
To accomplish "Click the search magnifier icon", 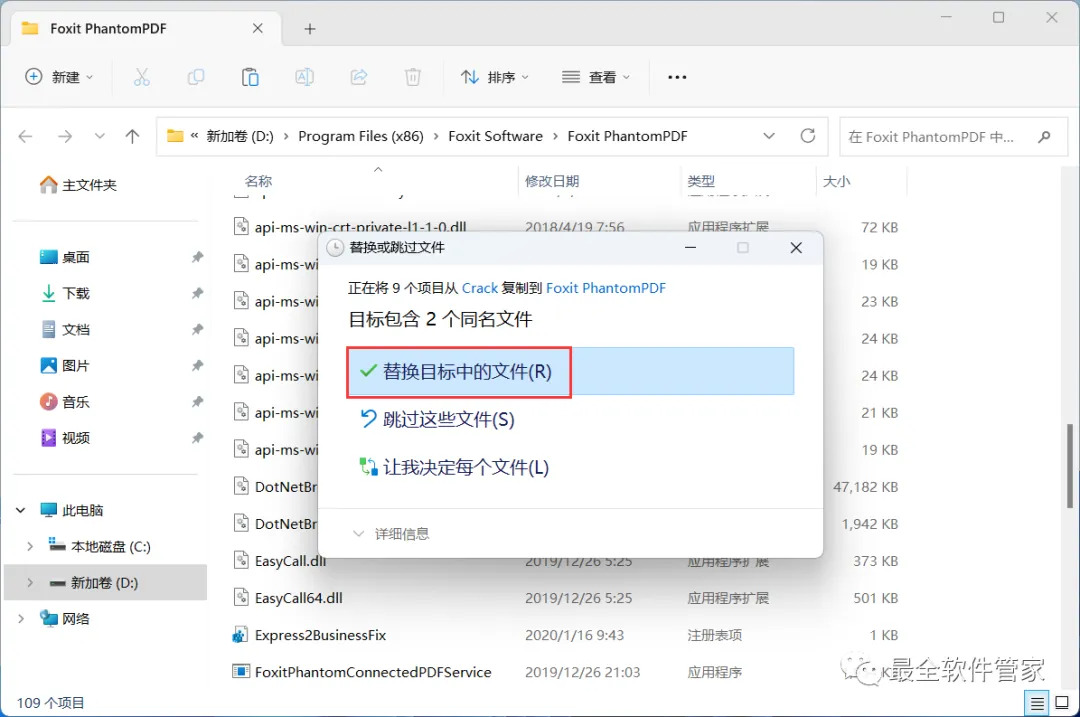I will [1044, 136].
